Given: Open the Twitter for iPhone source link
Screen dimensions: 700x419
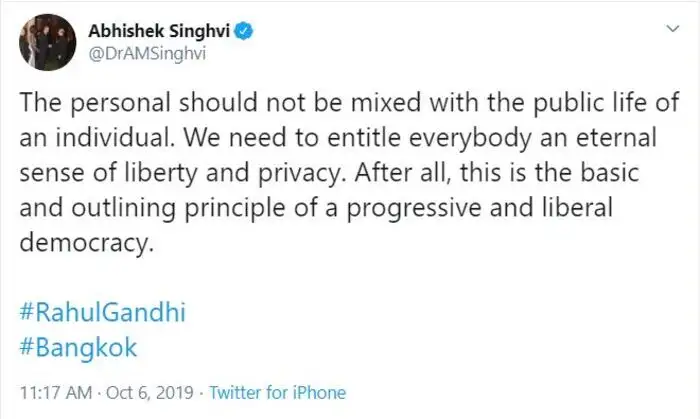Looking at the screenshot, I should (277, 393).
